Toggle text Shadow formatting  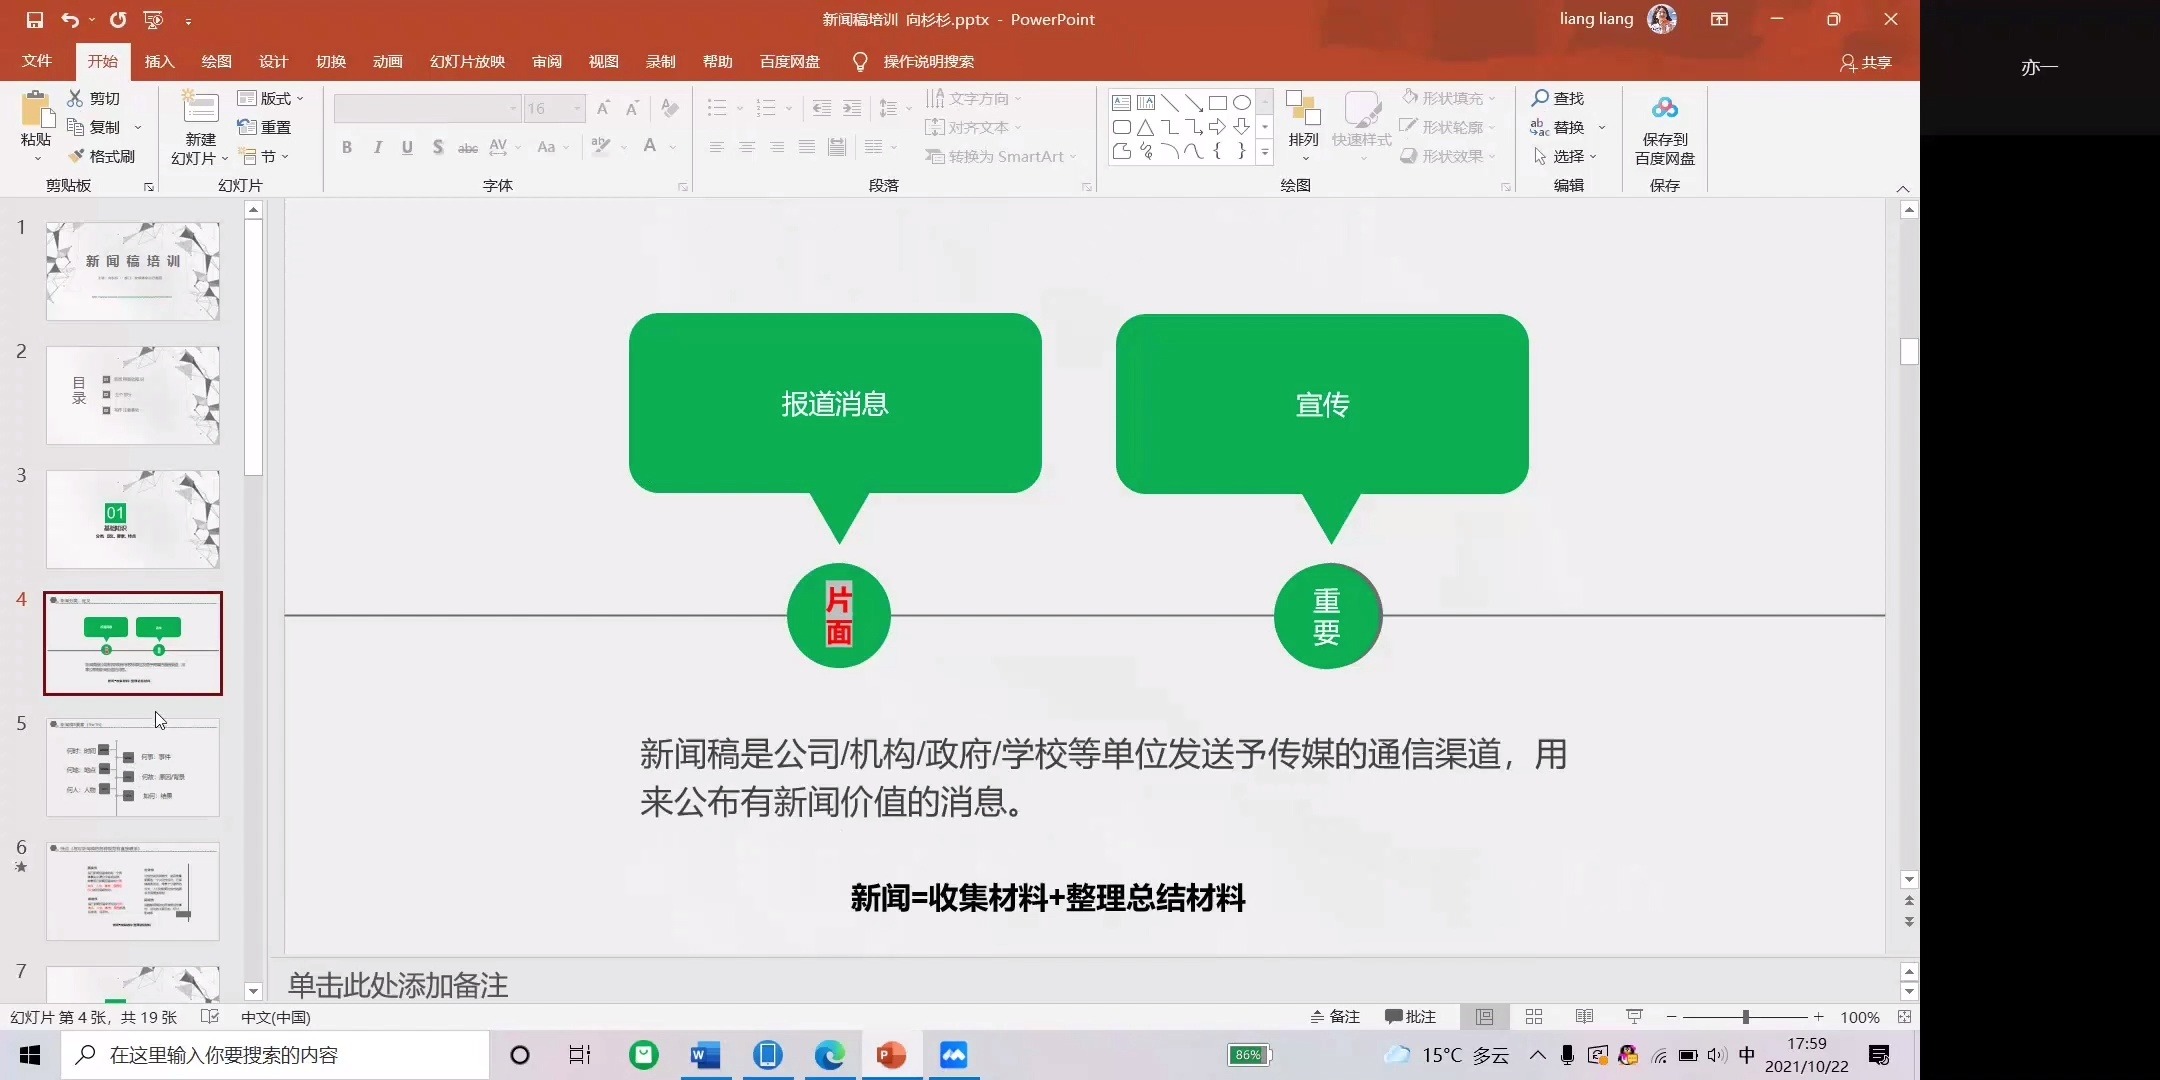(x=438, y=147)
